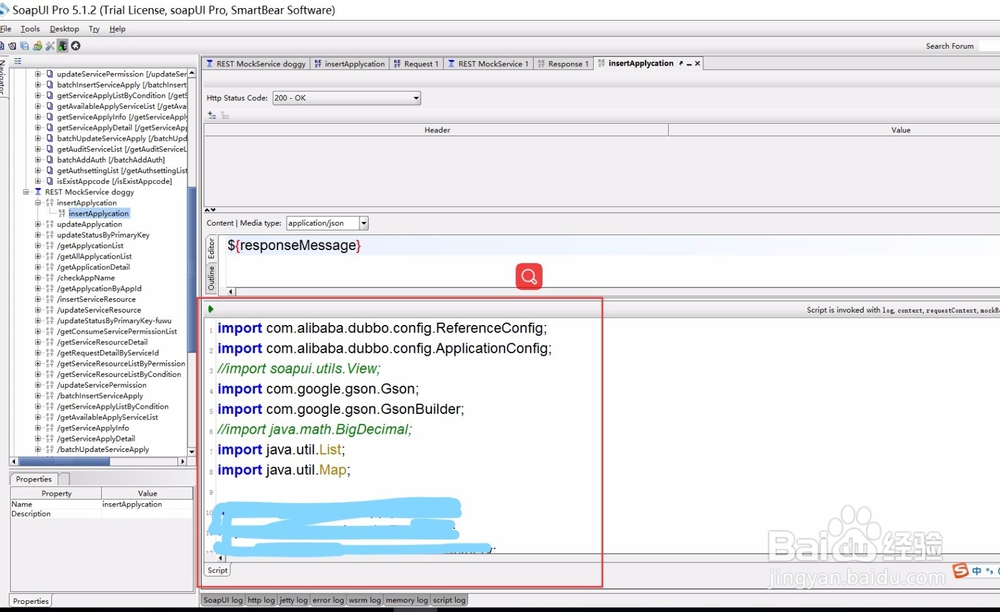Open Preferences via the wrench toolbar icon
1000x612 pixels.
(x=50, y=46)
